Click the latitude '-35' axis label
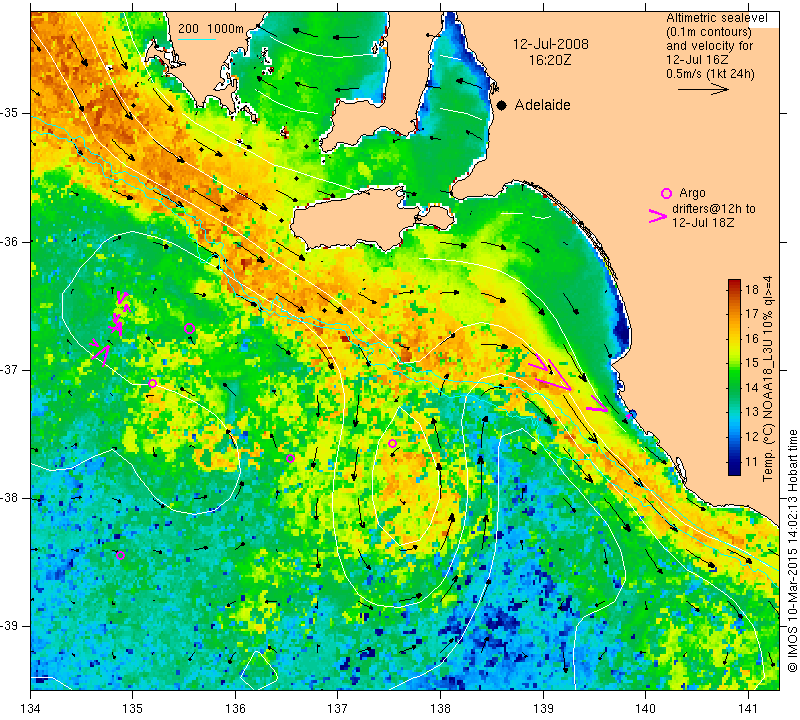The image size is (800, 720). click(11, 113)
